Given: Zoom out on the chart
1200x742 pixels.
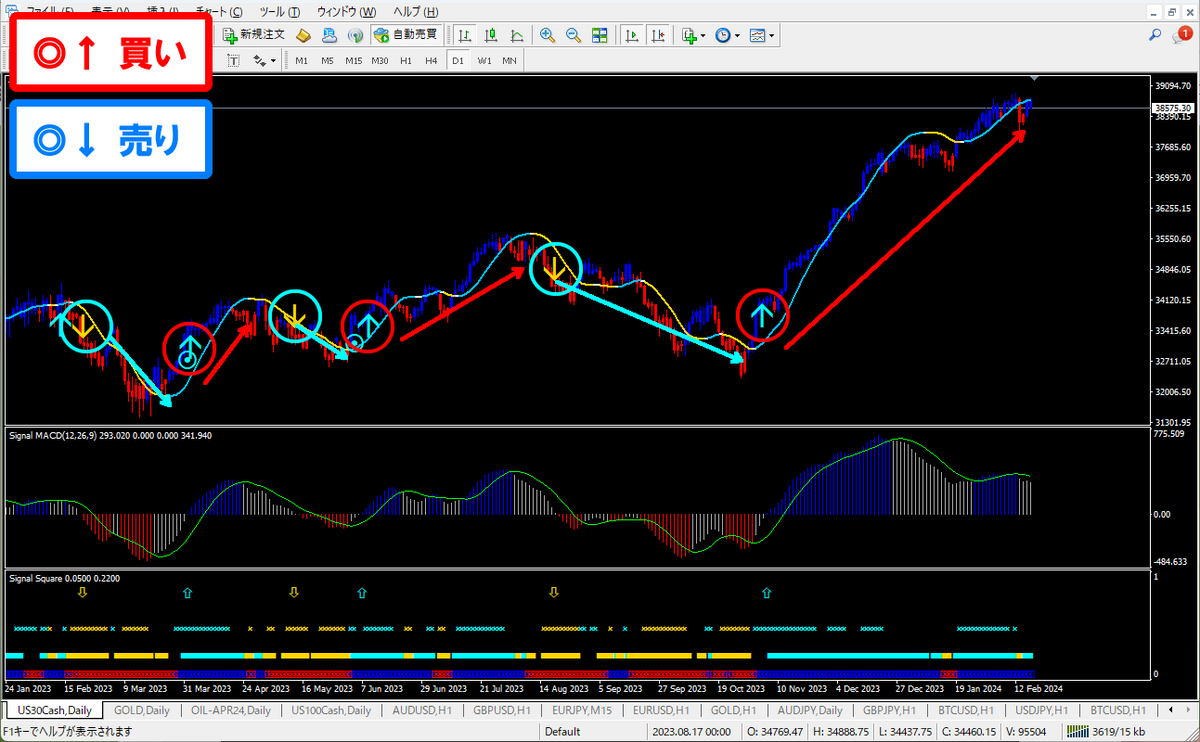Looking at the screenshot, I should pyautogui.click(x=573, y=35).
